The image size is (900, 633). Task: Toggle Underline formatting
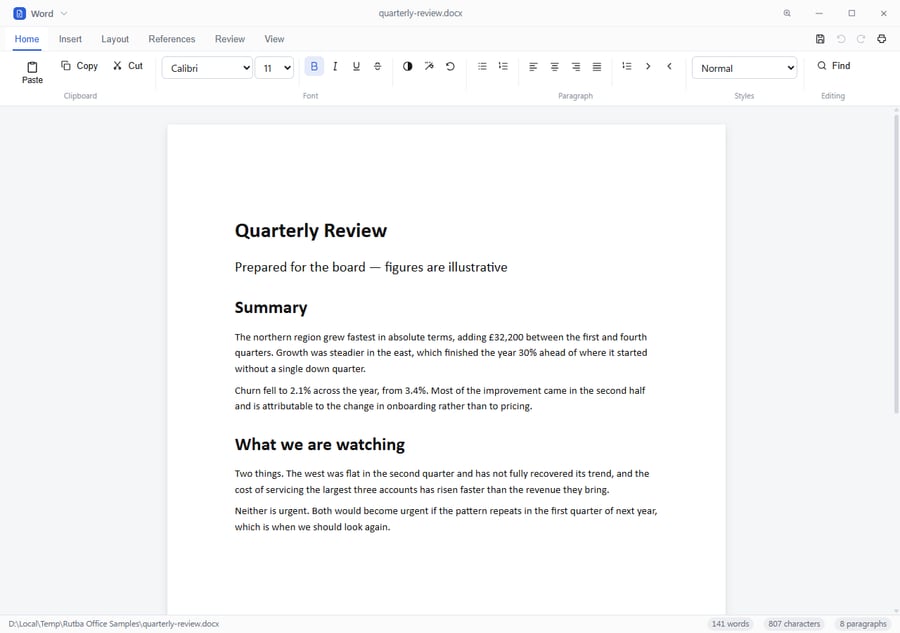356,67
